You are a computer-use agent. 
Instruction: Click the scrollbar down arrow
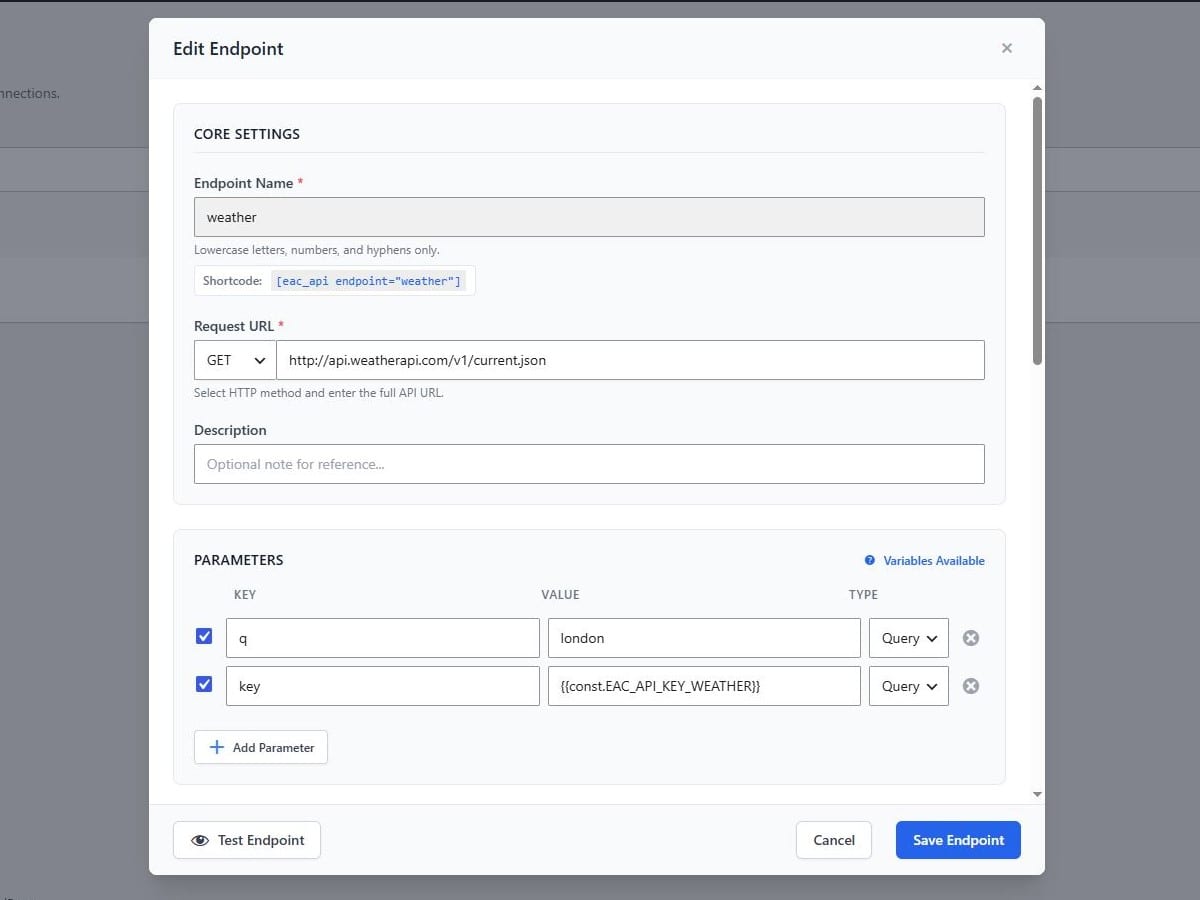point(1037,794)
